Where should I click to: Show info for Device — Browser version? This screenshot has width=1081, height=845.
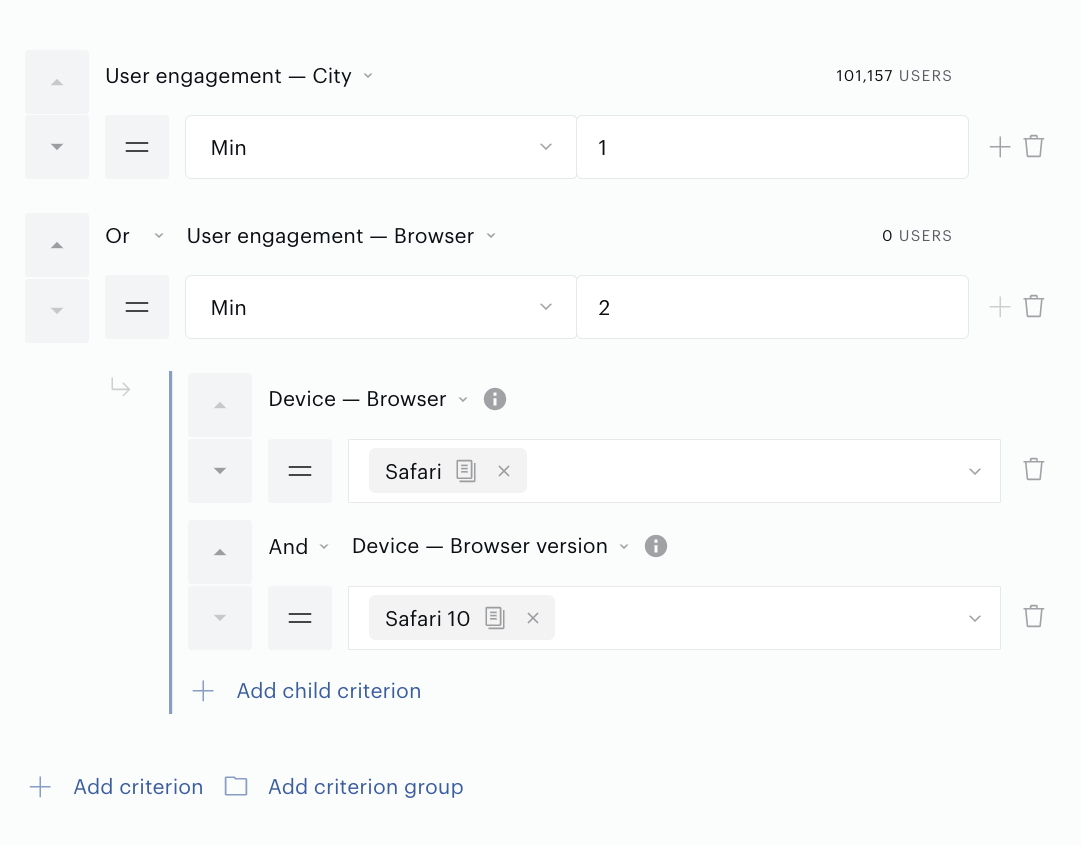pos(656,546)
